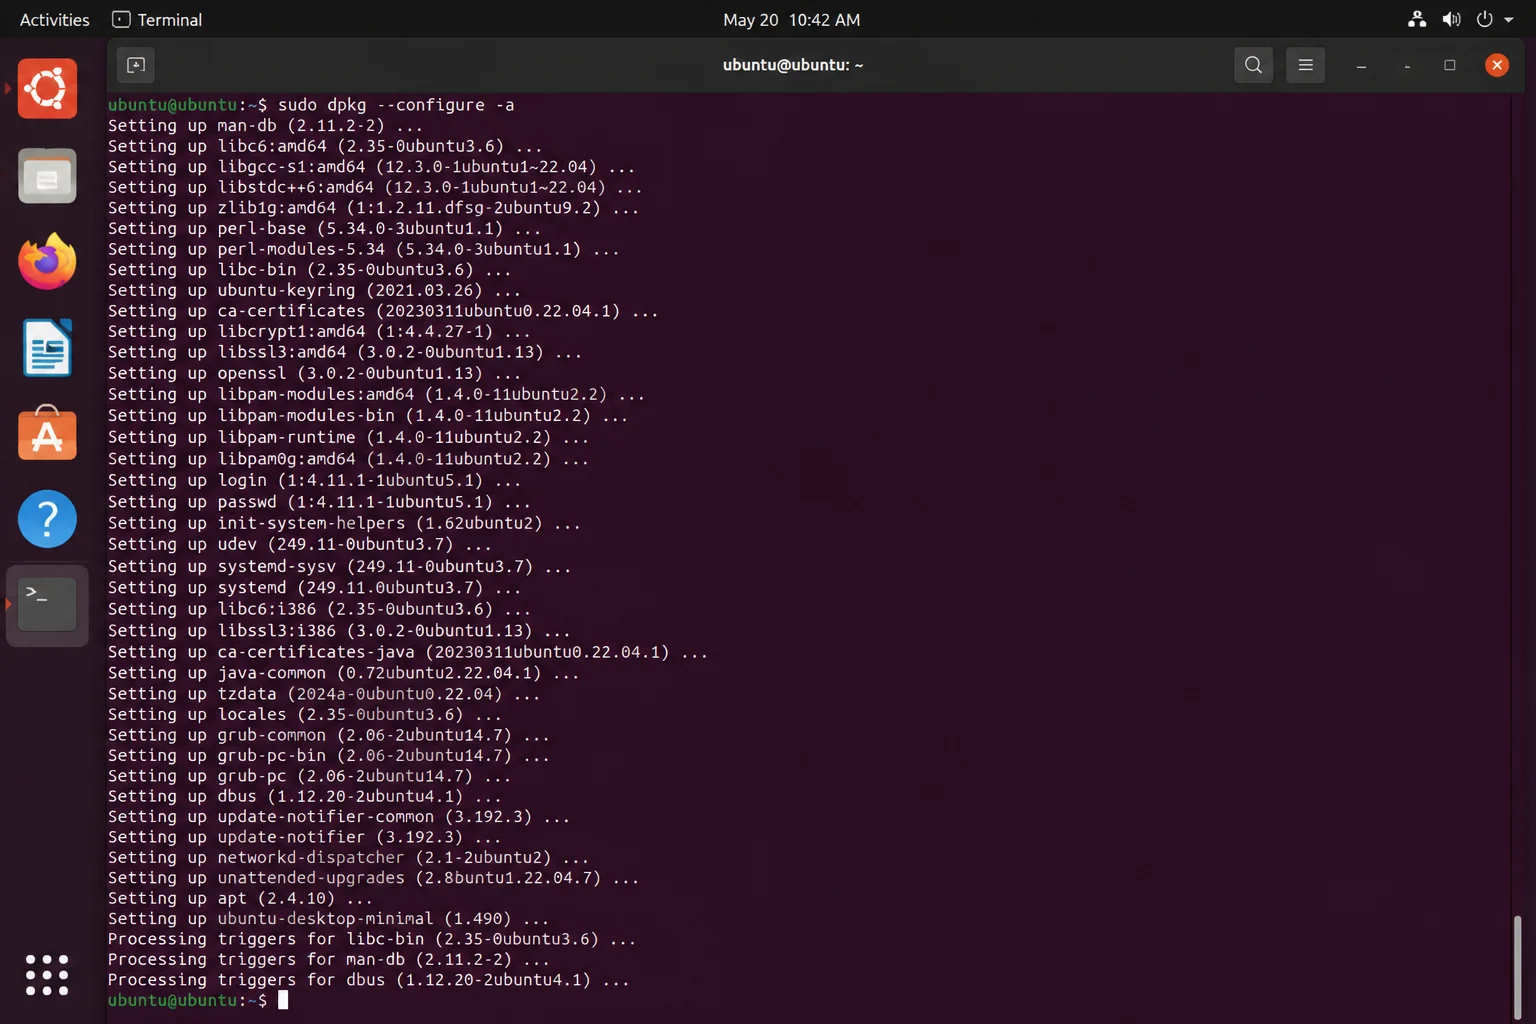Click the prompt at the cursor line
Image resolution: width=1536 pixels, height=1024 pixels.
tap(198, 1000)
